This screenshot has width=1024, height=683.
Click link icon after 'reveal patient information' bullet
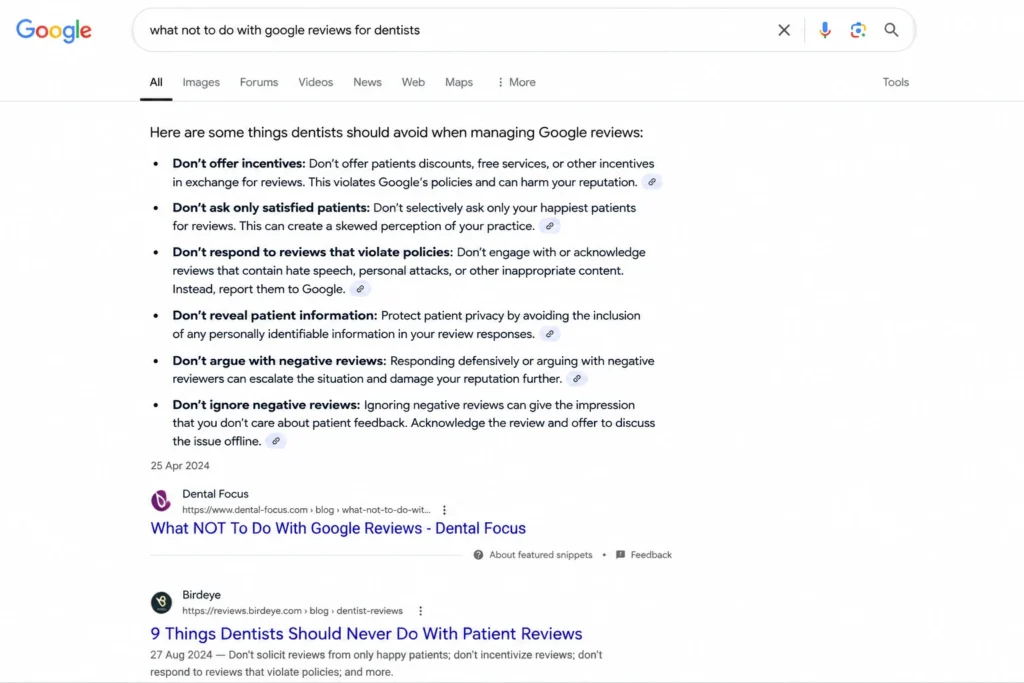pos(550,334)
